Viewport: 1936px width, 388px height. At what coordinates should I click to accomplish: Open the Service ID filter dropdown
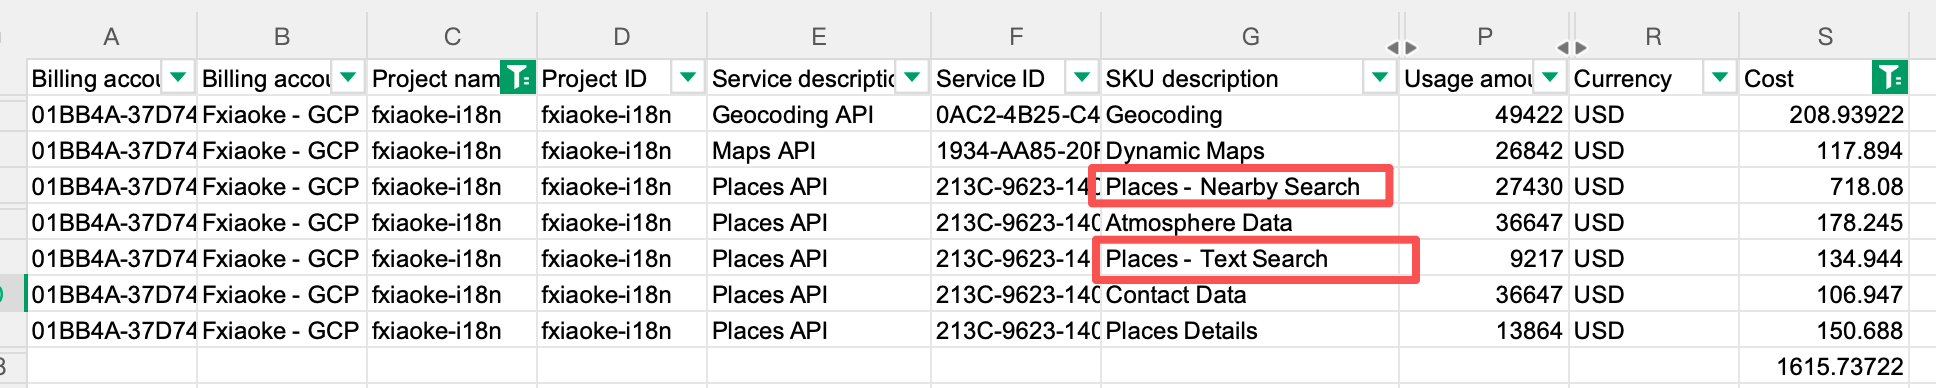pyautogui.click(x=1081, y=77)
